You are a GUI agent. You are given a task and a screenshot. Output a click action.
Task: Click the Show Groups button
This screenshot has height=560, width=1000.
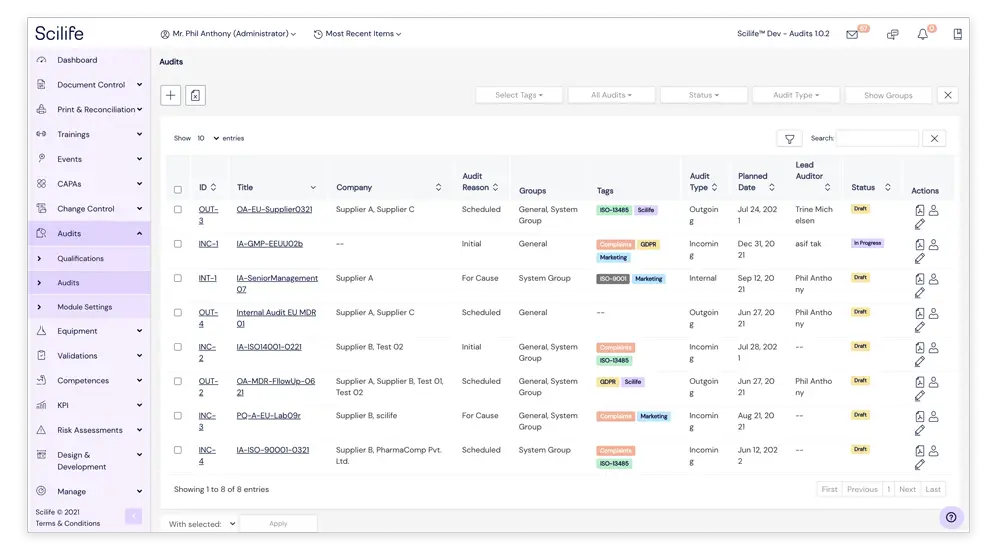[x=888, y=95]
